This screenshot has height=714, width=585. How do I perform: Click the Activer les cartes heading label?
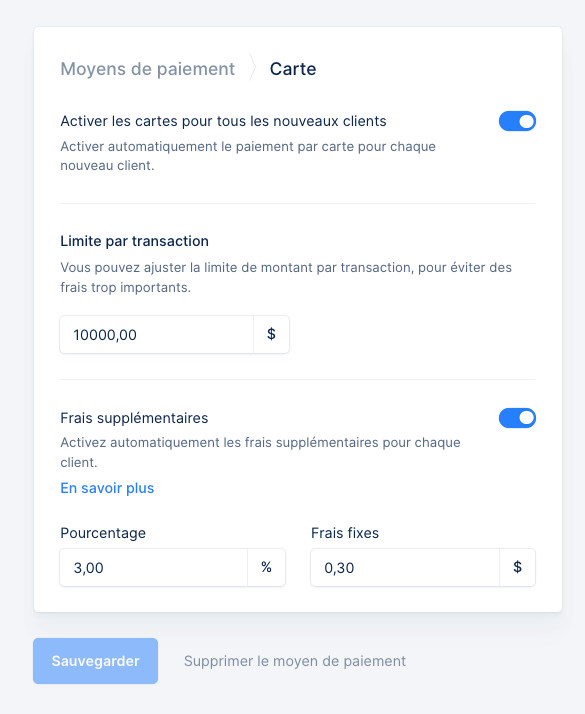pos(223,121)
